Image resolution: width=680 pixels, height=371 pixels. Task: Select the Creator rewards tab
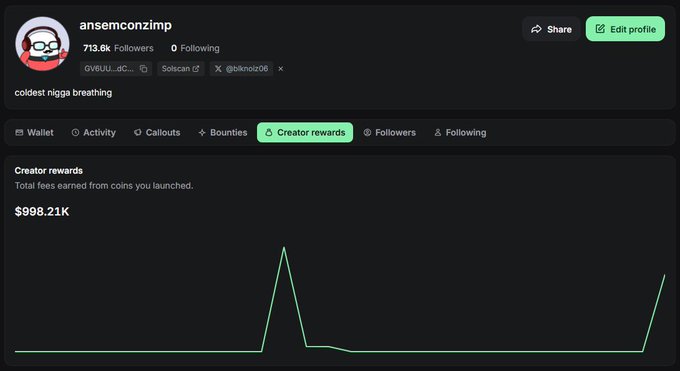305,132
